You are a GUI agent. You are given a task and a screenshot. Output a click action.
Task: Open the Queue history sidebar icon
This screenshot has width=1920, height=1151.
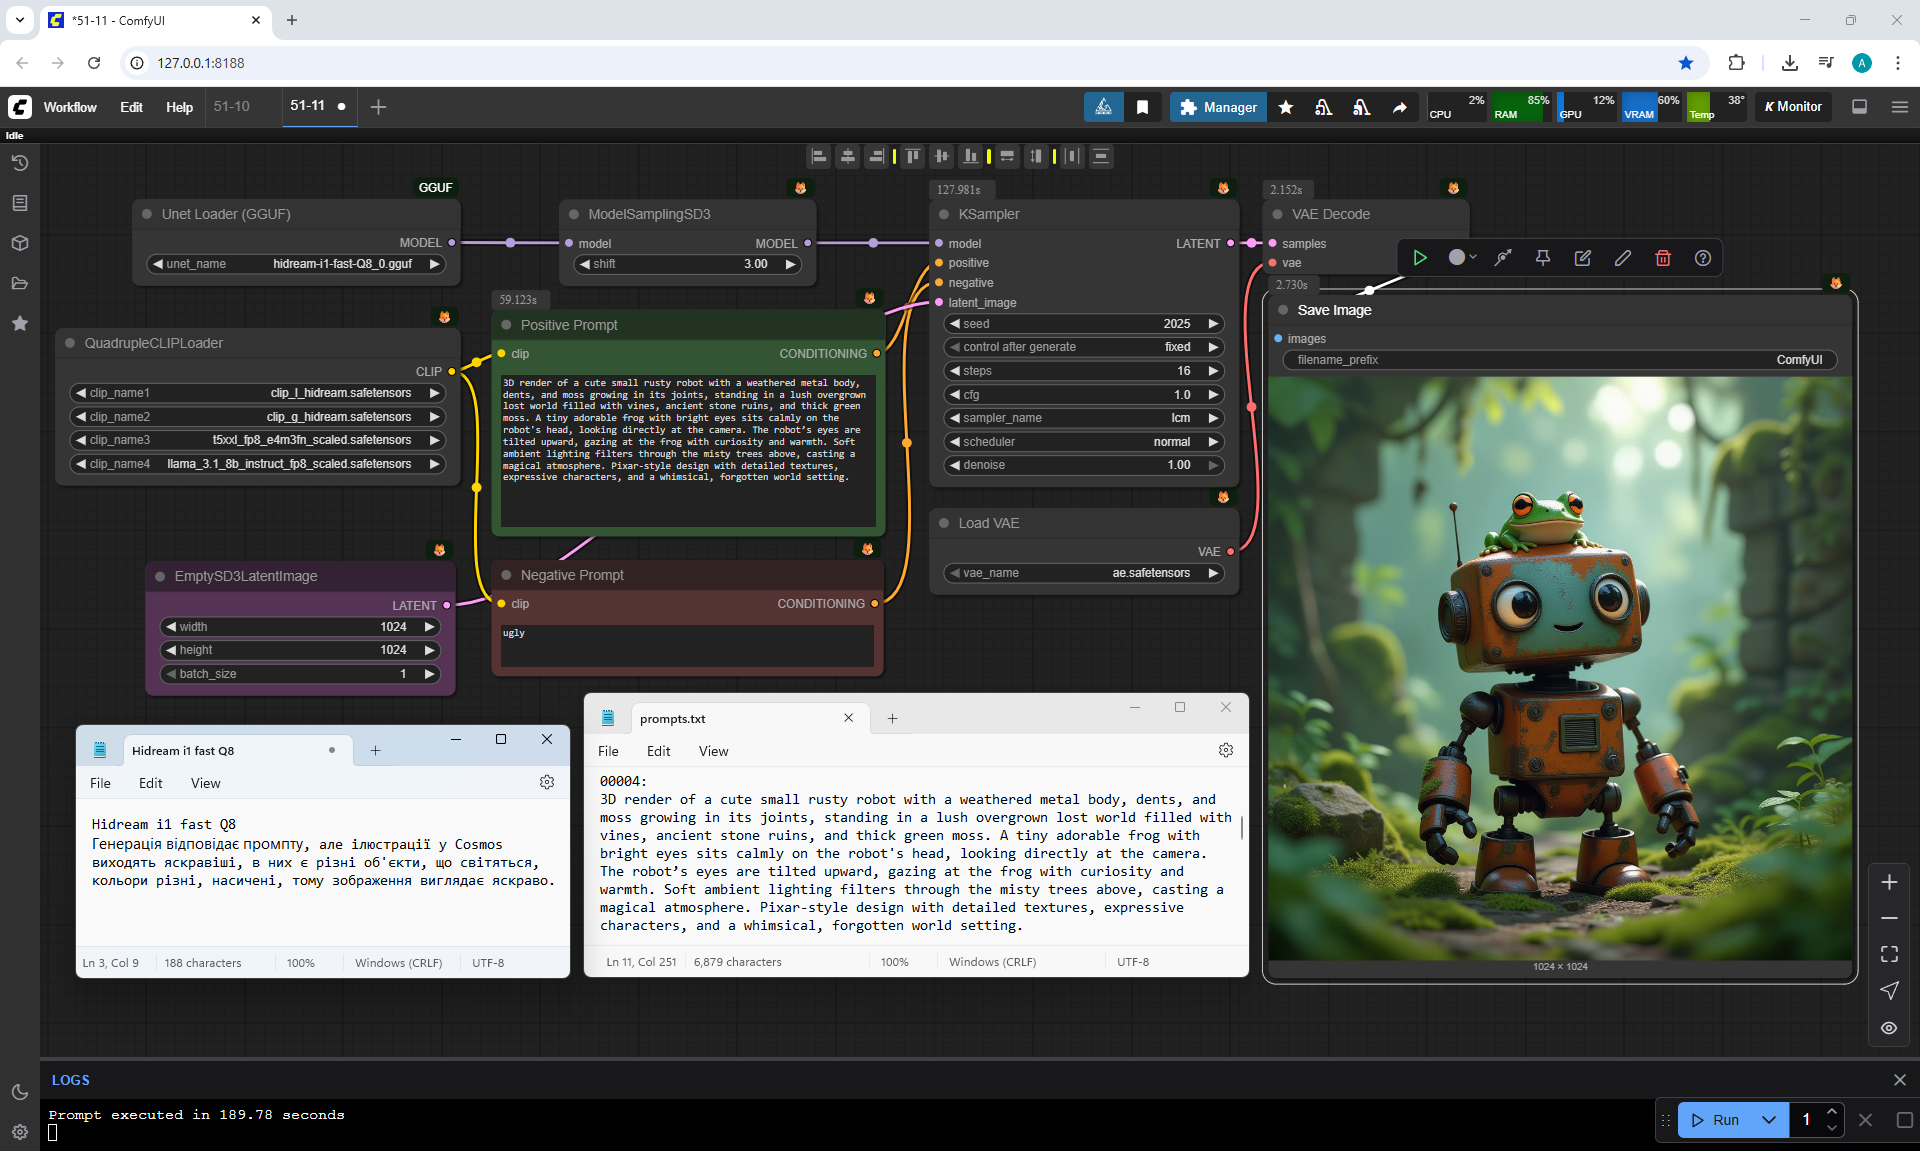tap(20, 163)
